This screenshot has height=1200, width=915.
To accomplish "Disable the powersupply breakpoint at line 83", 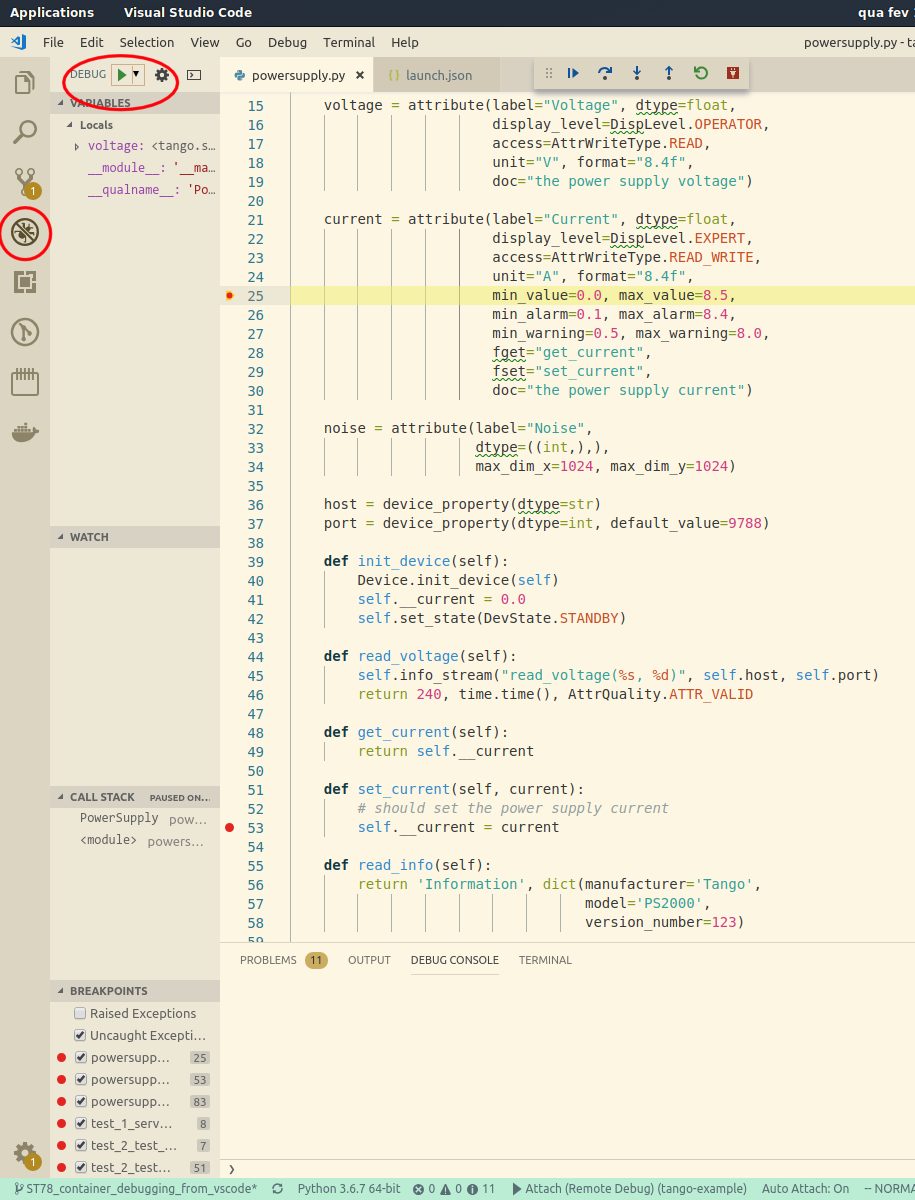I will click(x=82, y=1101).
